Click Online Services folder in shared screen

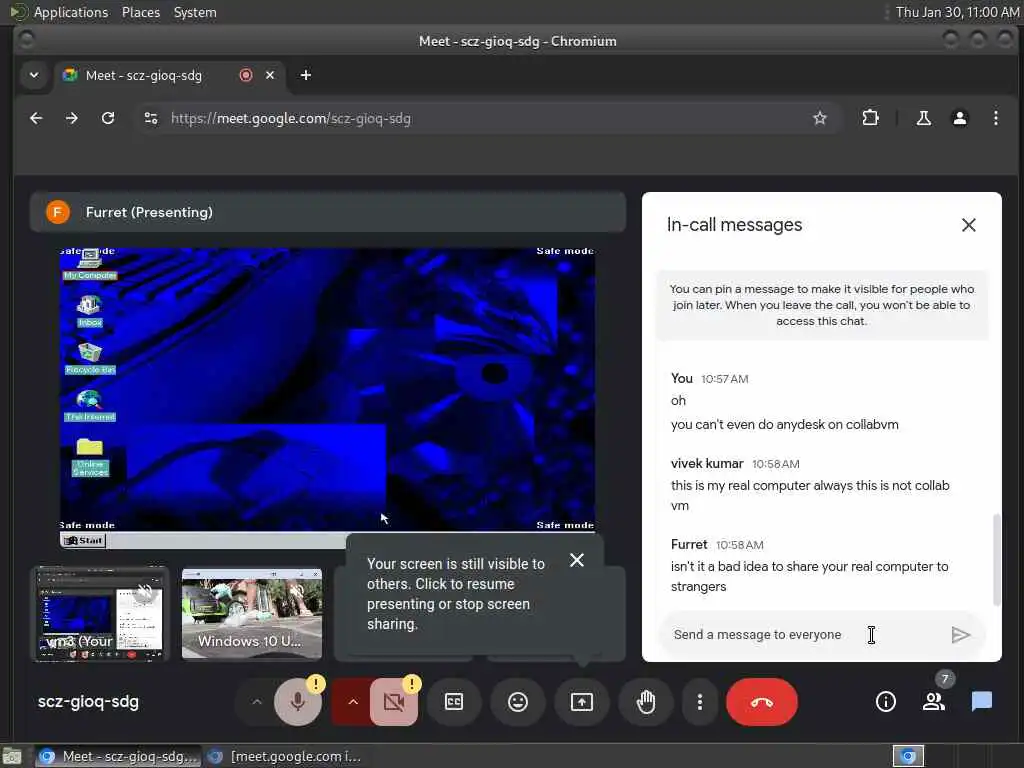tap(89, 457)
